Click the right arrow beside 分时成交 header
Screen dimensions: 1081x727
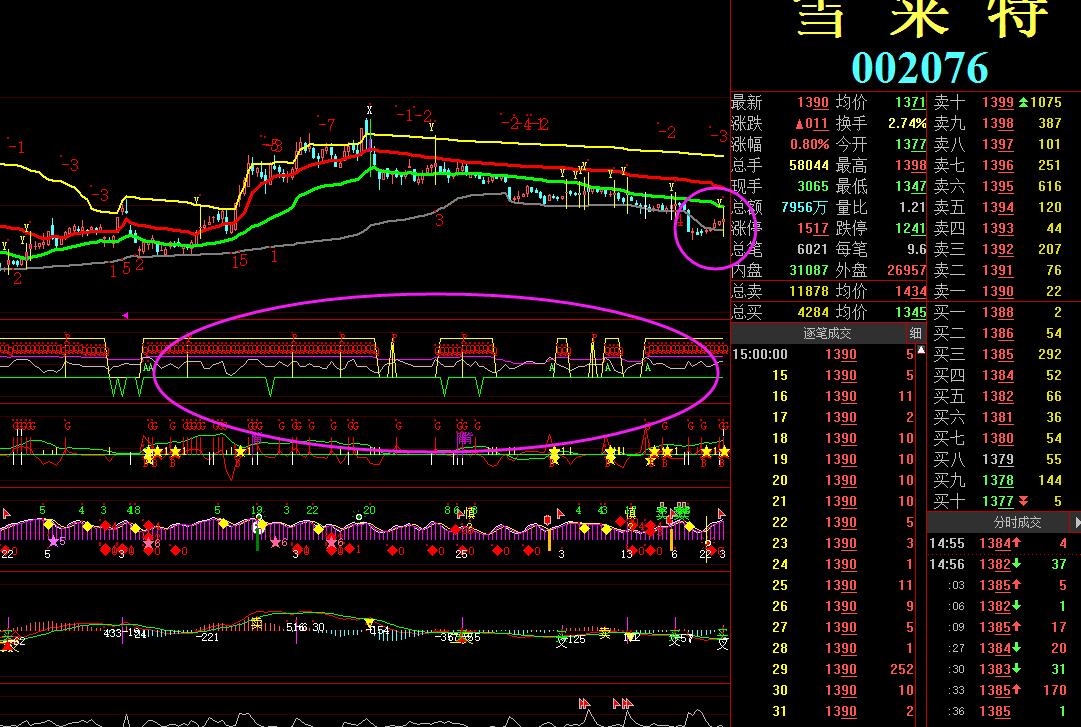1076,522
